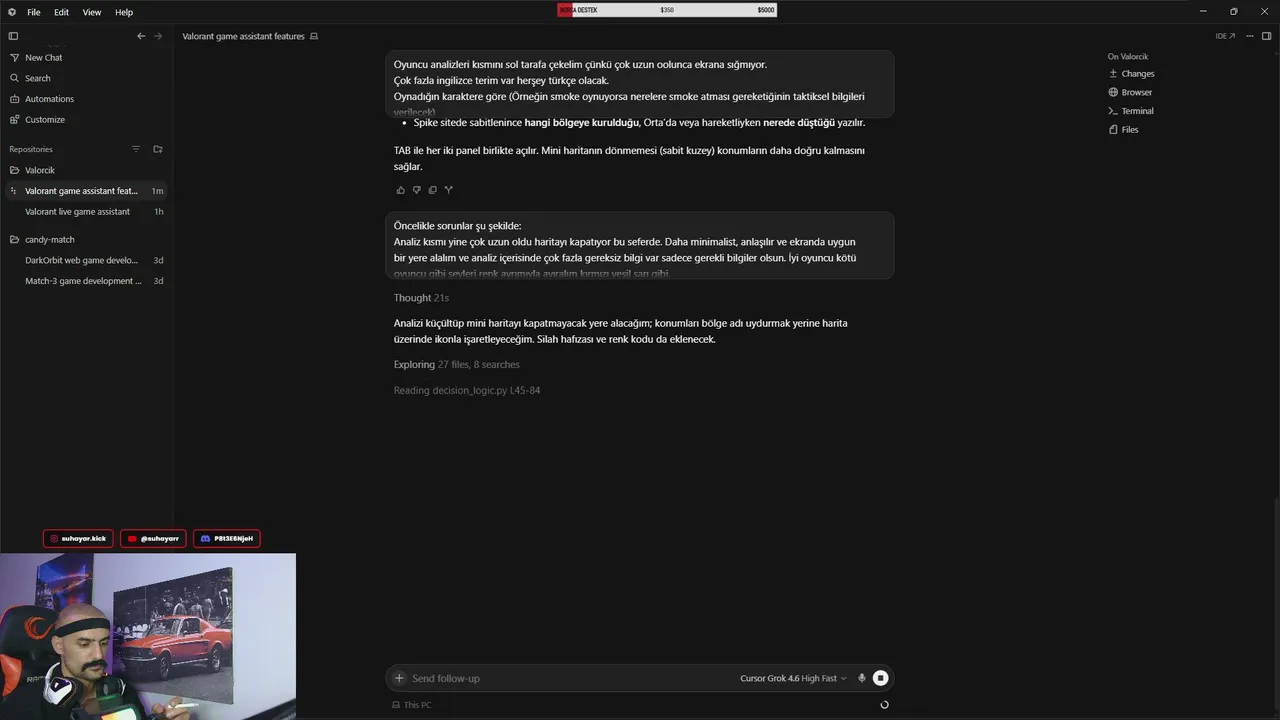Click the donation goal progress bar
Screen dimensions: 1280x720
(x=667, y=10)
